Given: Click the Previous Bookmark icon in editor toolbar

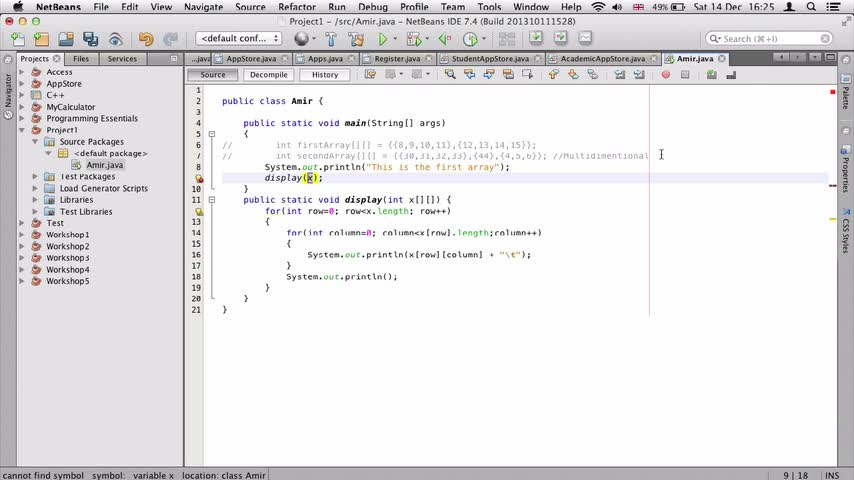Looking at the screenshot, I should point(553,74).
